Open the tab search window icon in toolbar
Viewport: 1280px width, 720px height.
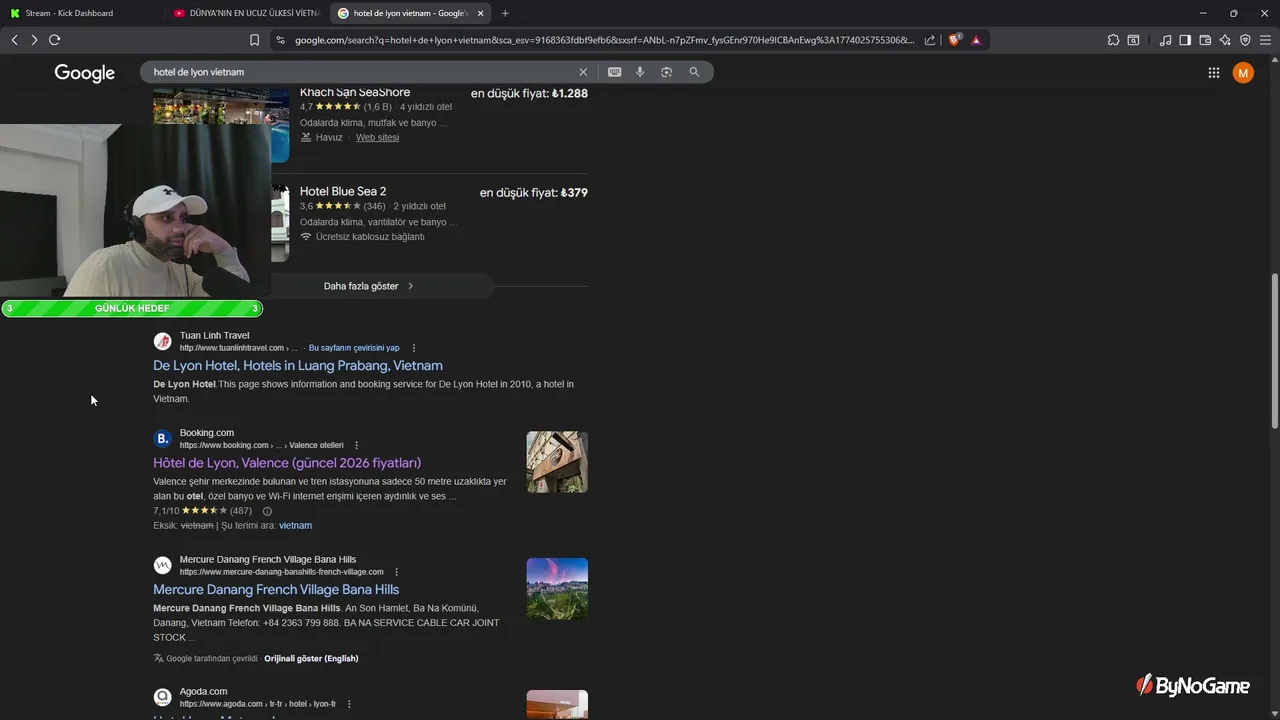coord(1133,40)
